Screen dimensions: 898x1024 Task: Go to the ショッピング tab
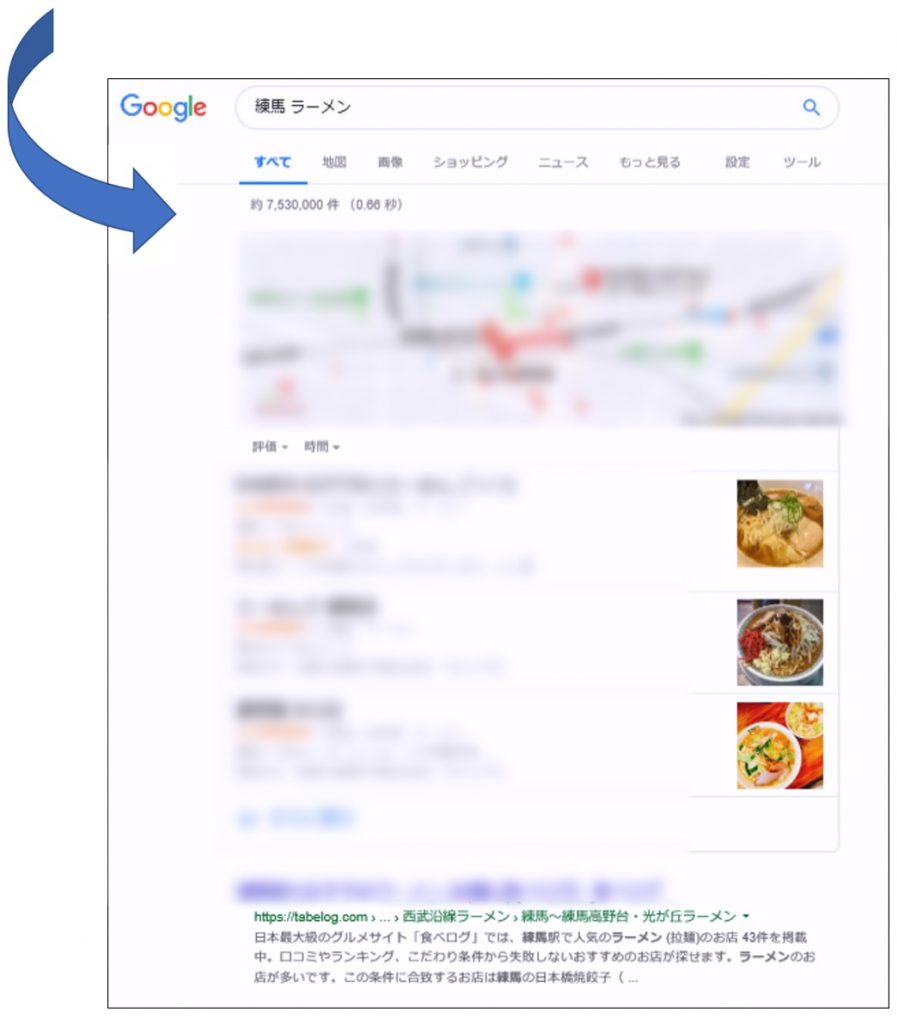tap(470, 162)
